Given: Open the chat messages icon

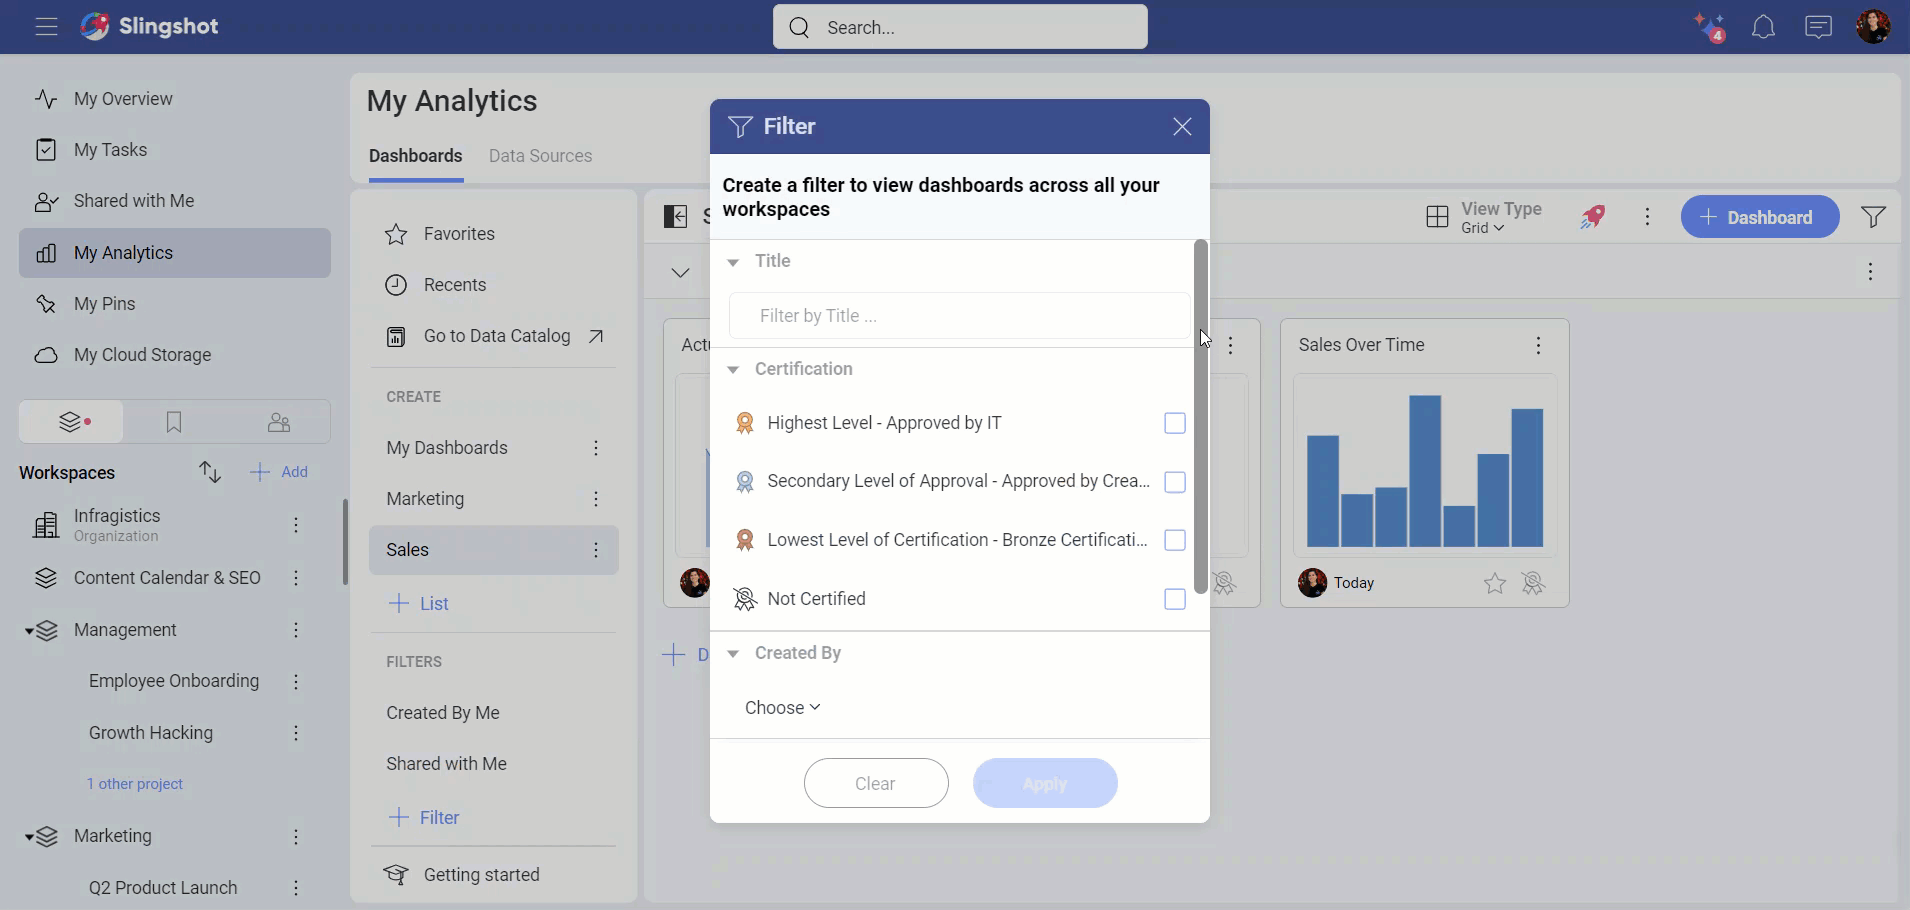Looking at the screenshot, I should tap(1818, 27).
